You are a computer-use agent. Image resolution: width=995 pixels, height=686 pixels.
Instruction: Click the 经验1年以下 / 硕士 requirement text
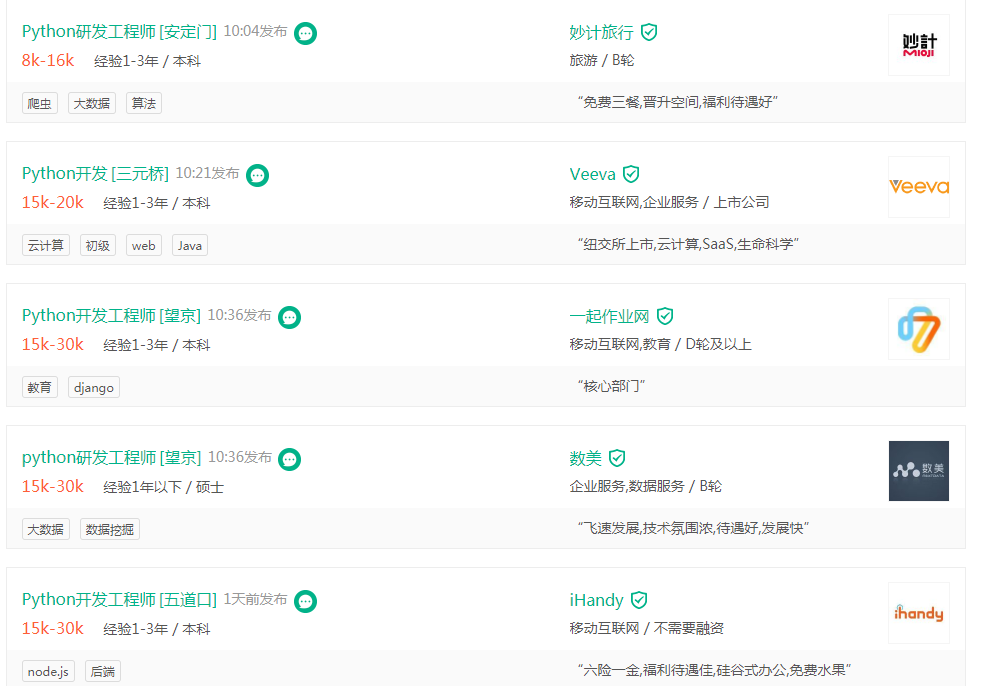(164, 487)
